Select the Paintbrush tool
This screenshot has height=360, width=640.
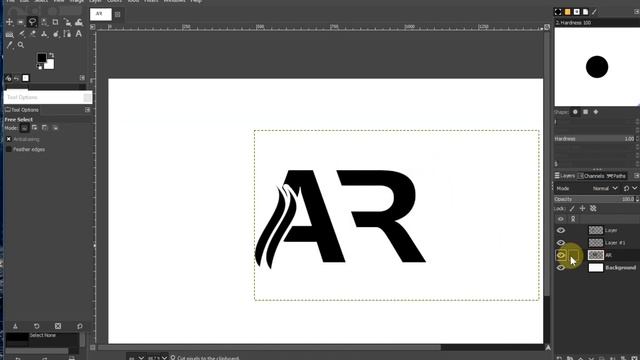pyautogui.click(x=21, y=34)
